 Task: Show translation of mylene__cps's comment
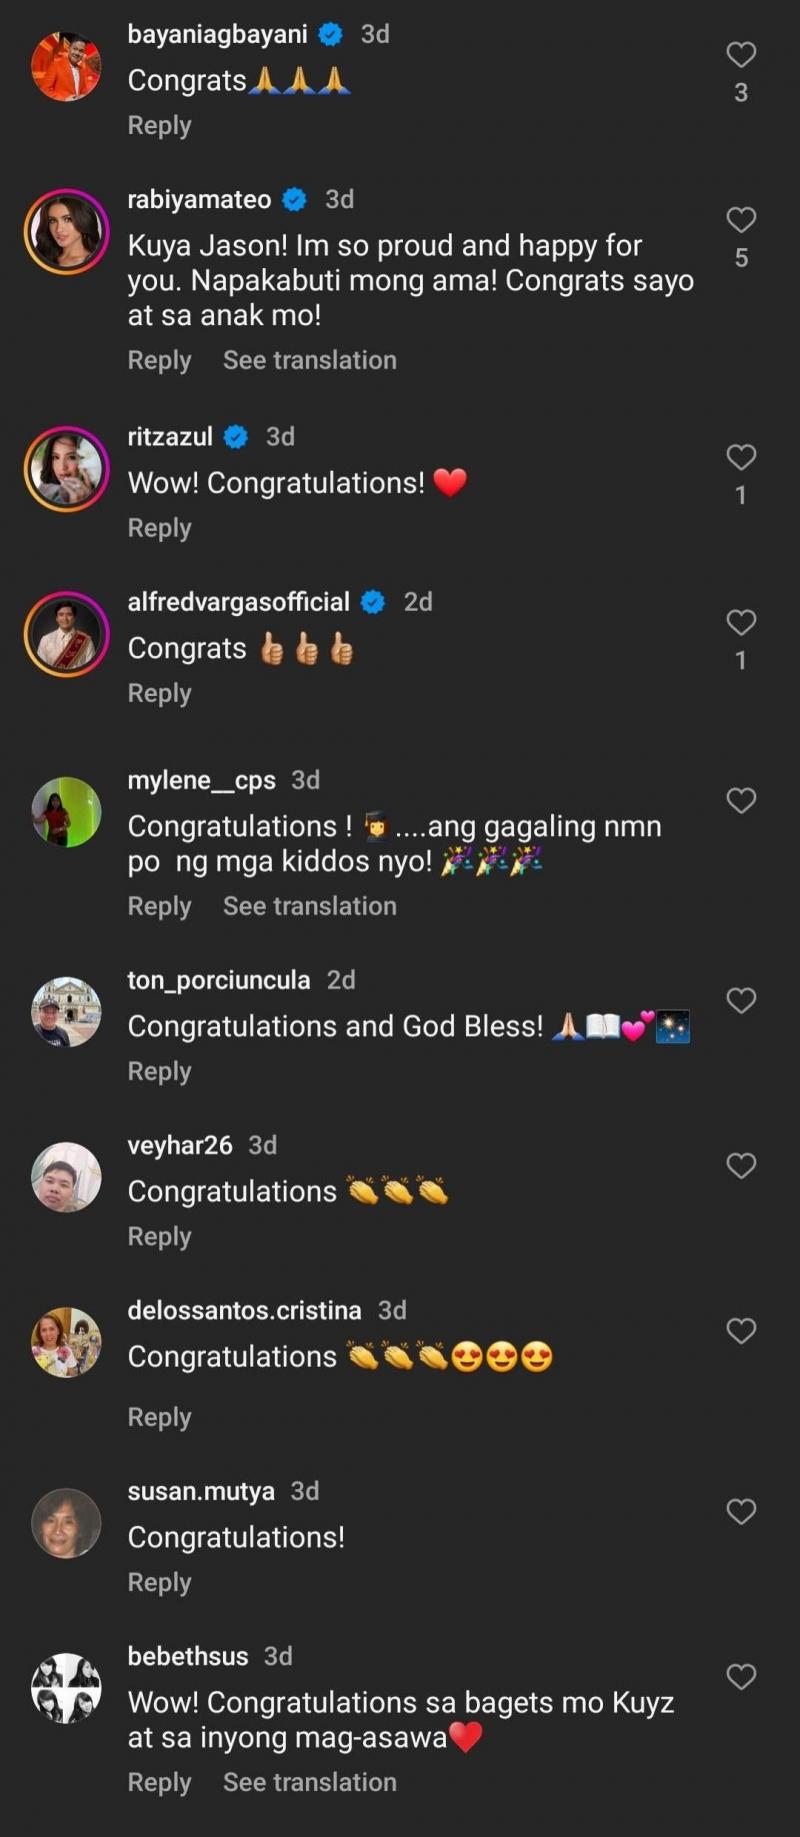pos(309,906)
